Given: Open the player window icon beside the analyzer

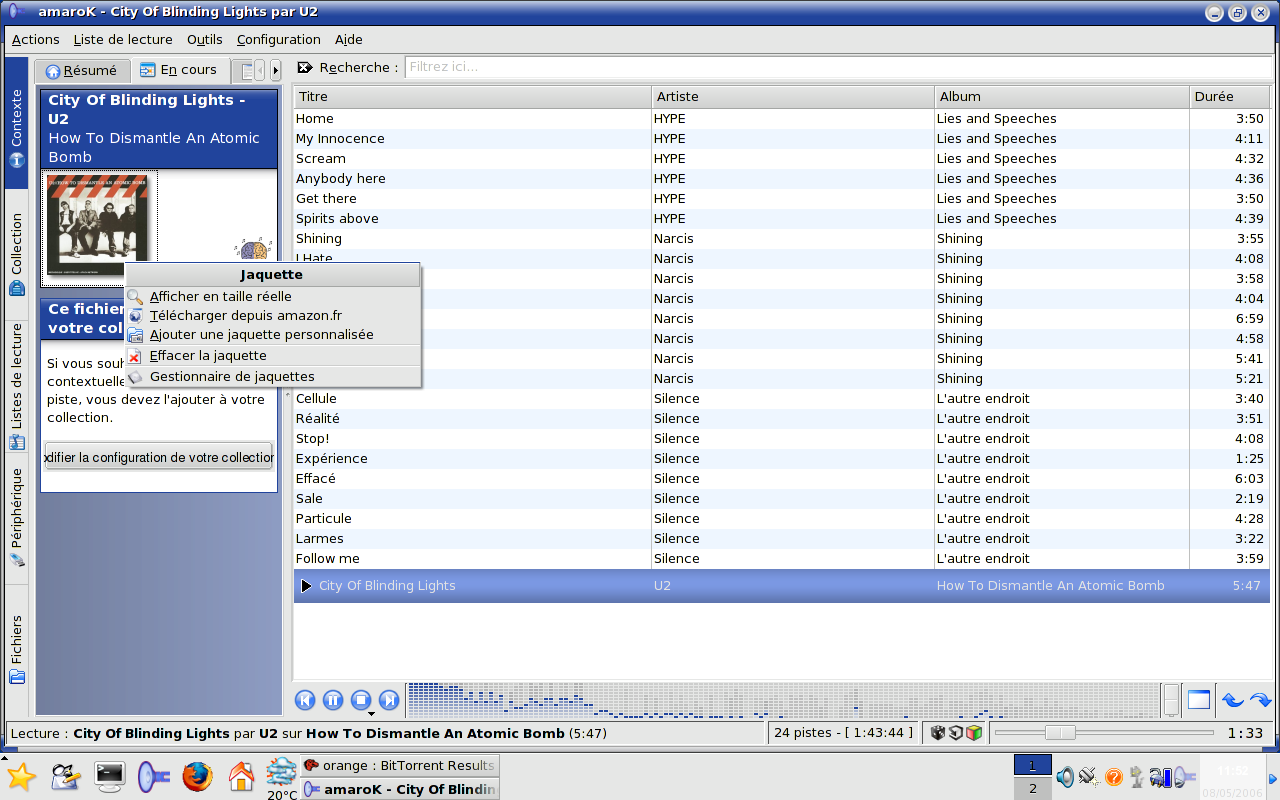Looking at the screenshot, I should point(1199,700).
